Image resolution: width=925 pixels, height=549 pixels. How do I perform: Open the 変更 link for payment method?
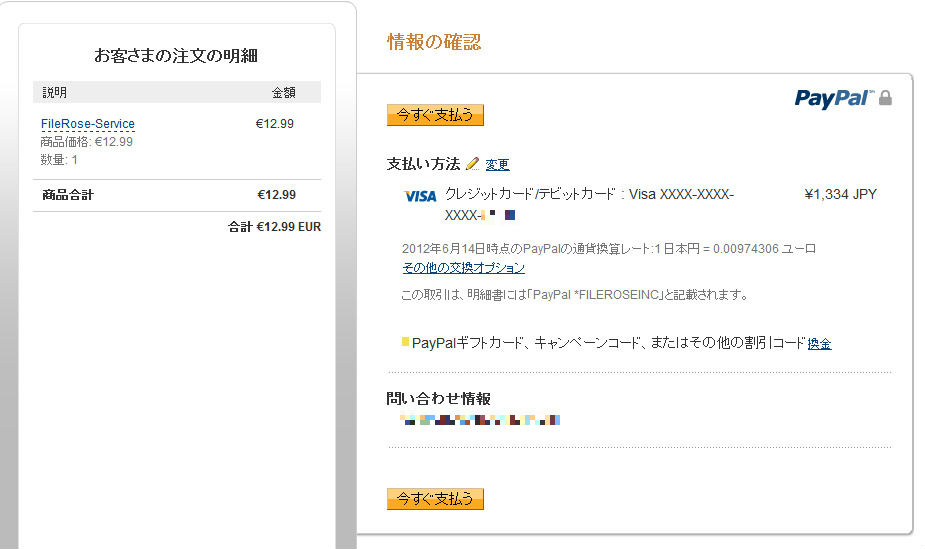coord(497,165)
